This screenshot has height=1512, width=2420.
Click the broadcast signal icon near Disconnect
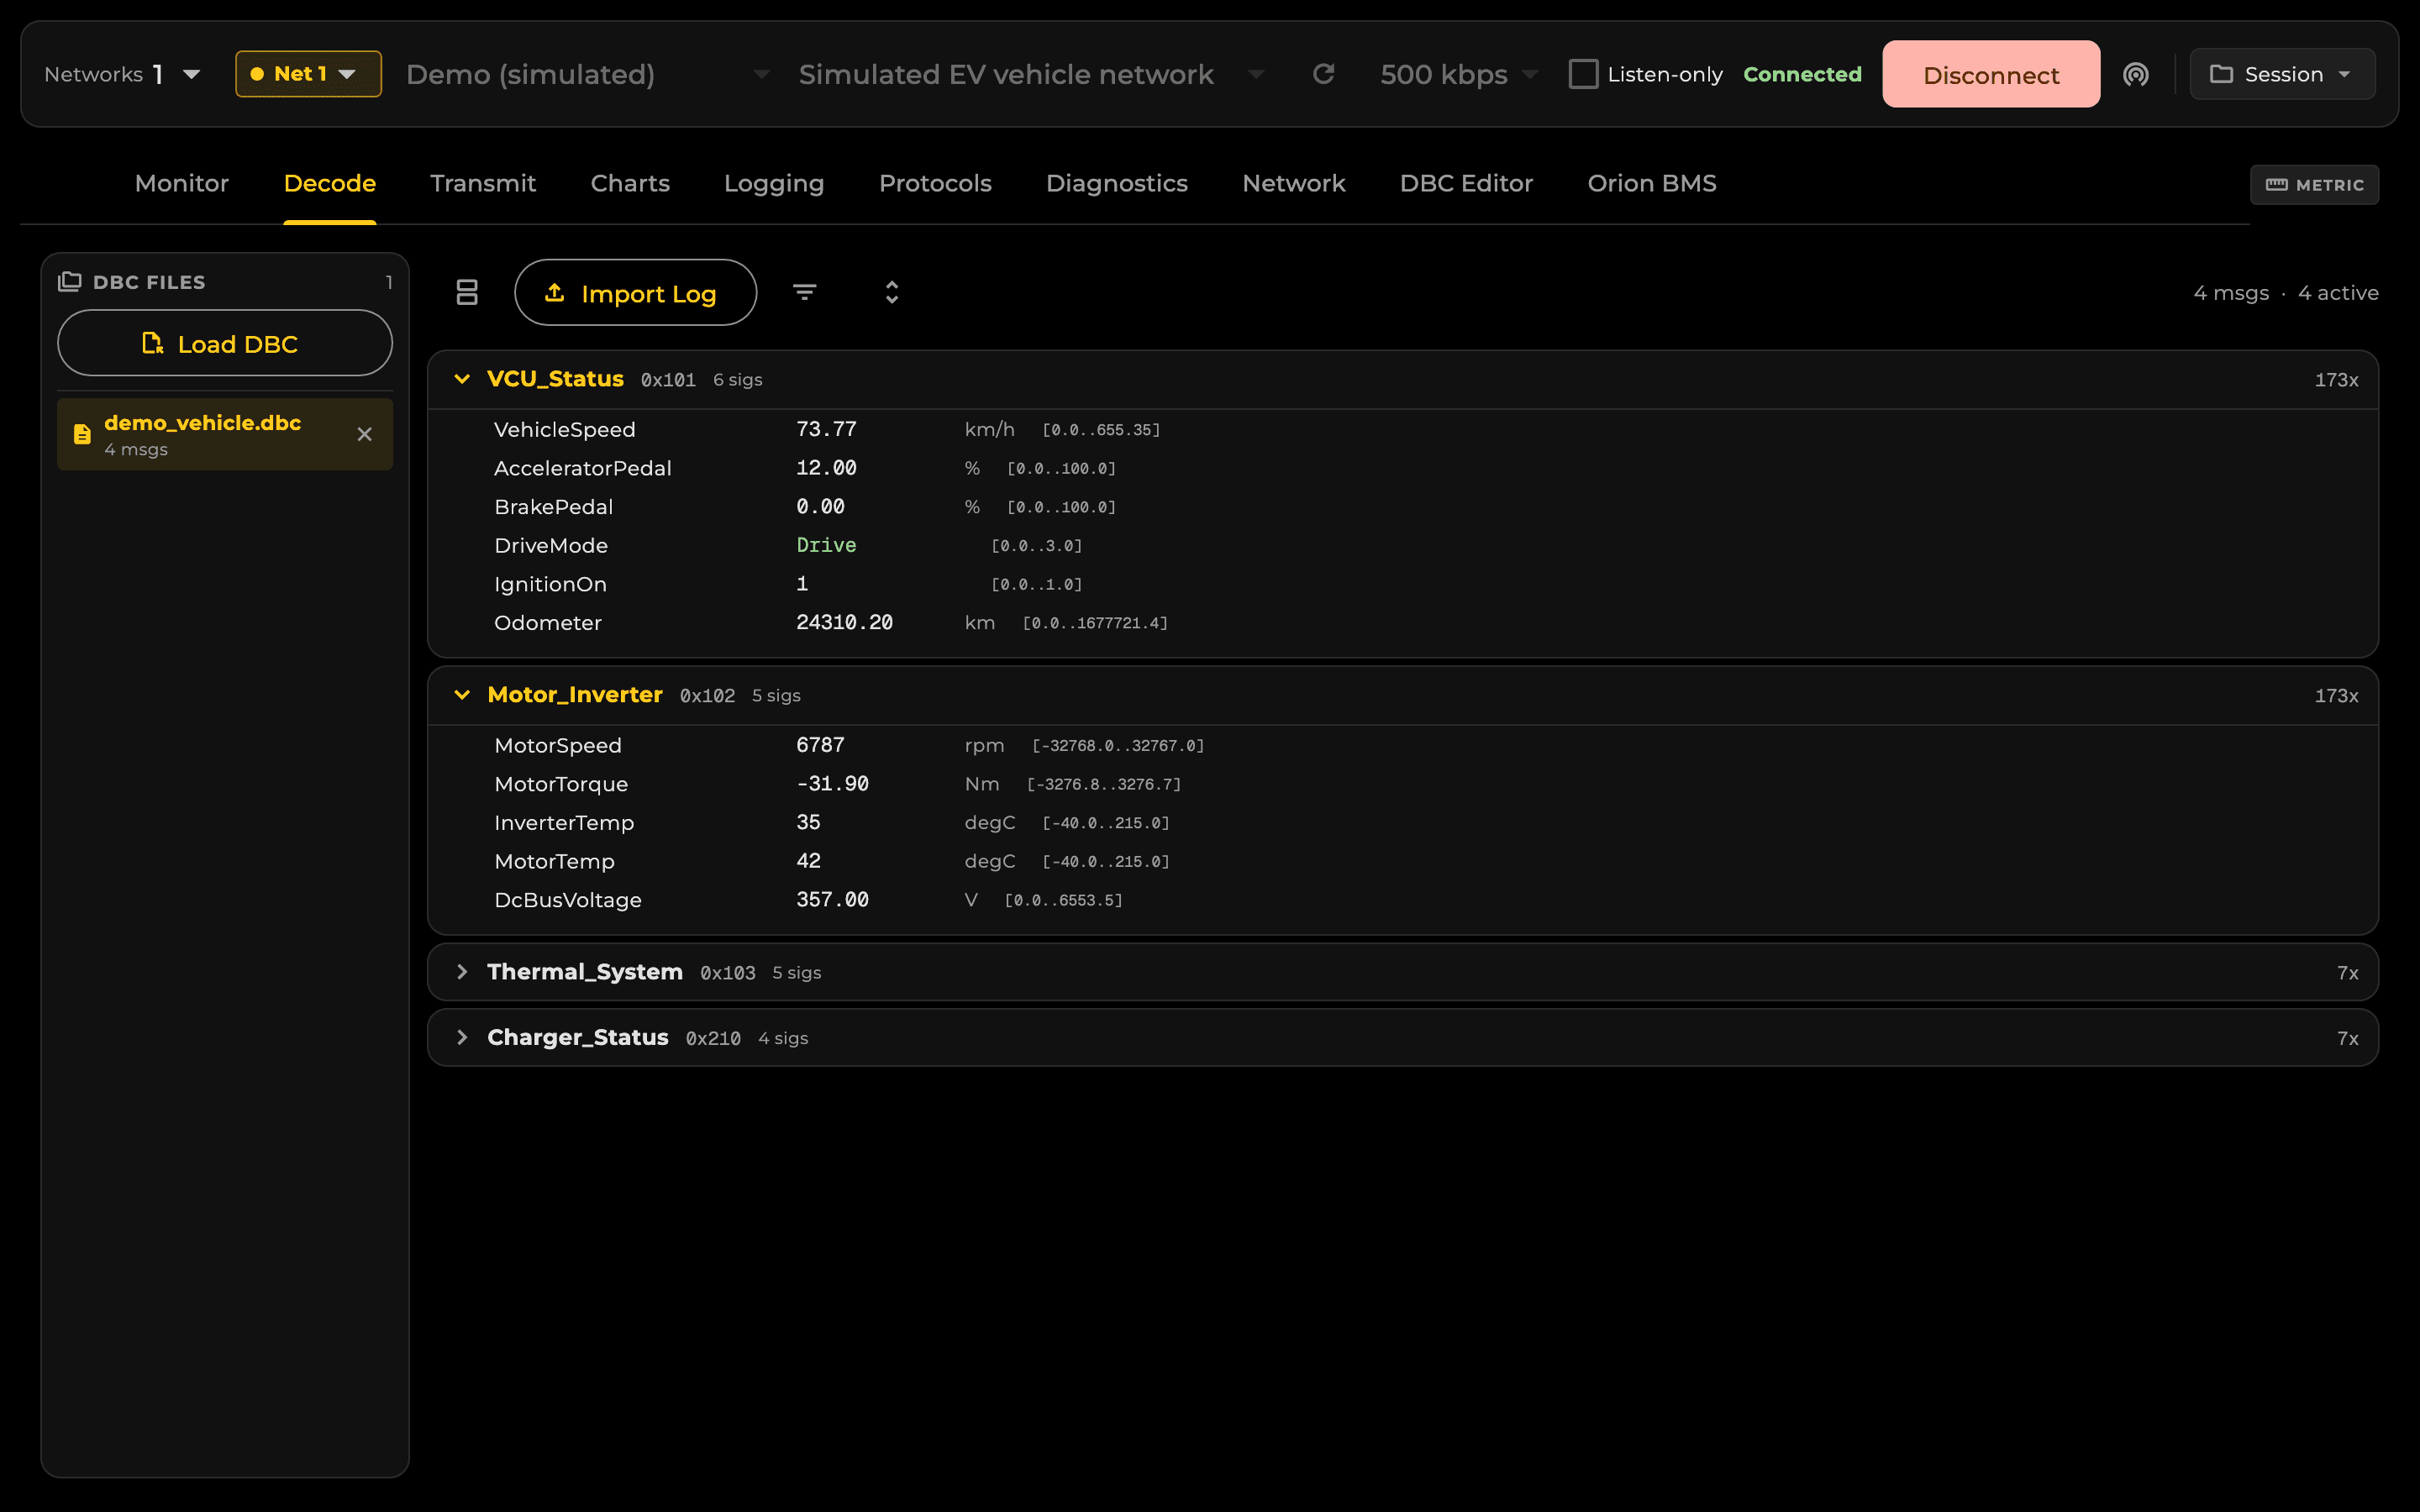[2135, 74]
